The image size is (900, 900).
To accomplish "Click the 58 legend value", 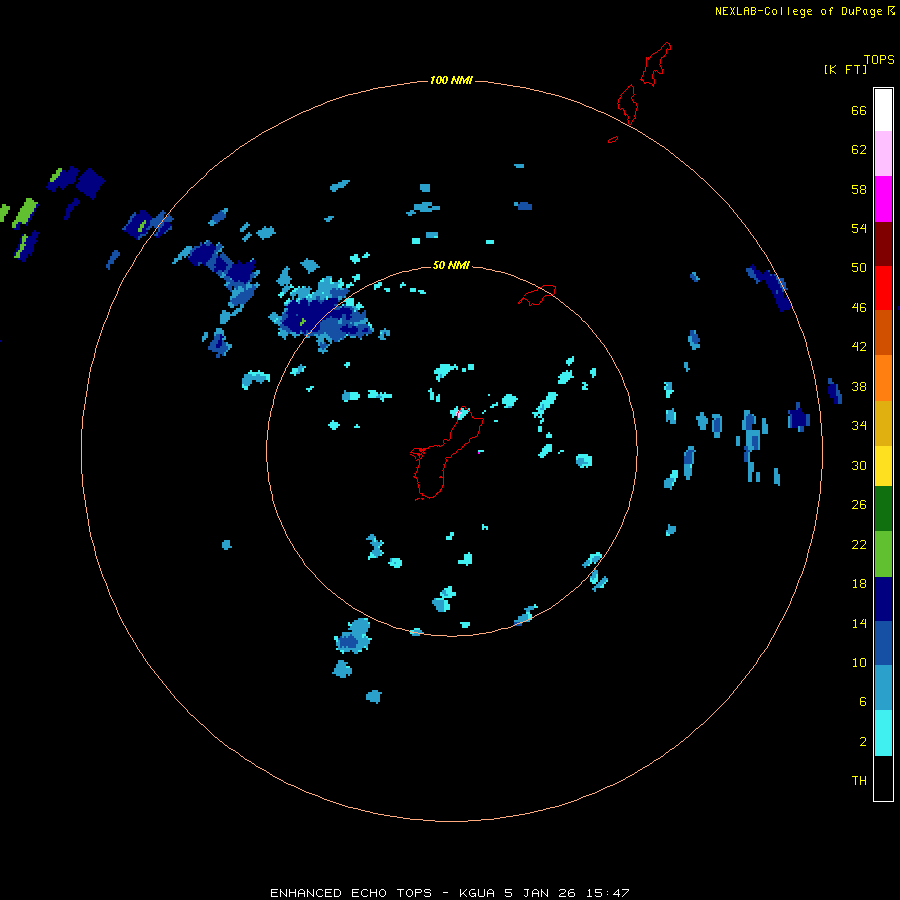I will (x=859, y=189).
